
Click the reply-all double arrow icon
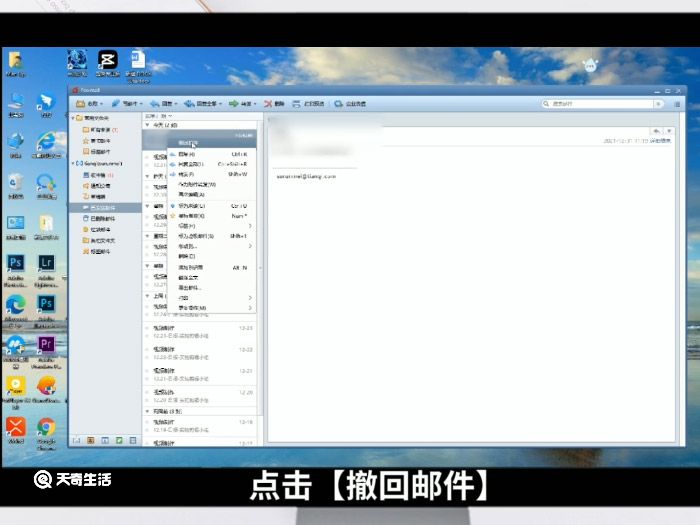tap(189, 104)
